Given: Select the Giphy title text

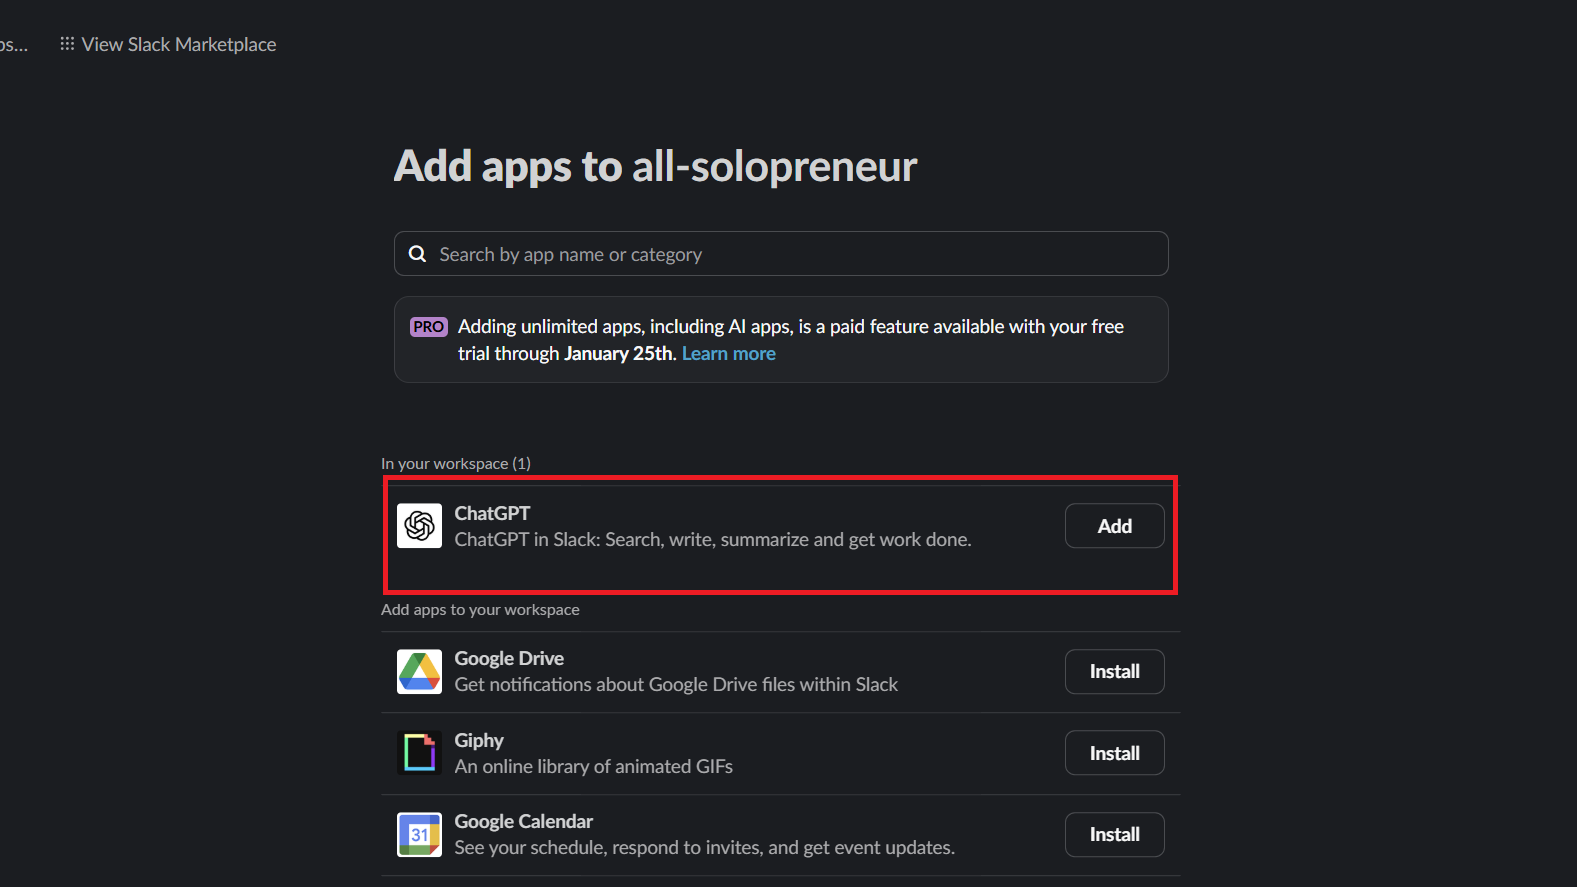Looking at the screenshot, I should (479, 740).
